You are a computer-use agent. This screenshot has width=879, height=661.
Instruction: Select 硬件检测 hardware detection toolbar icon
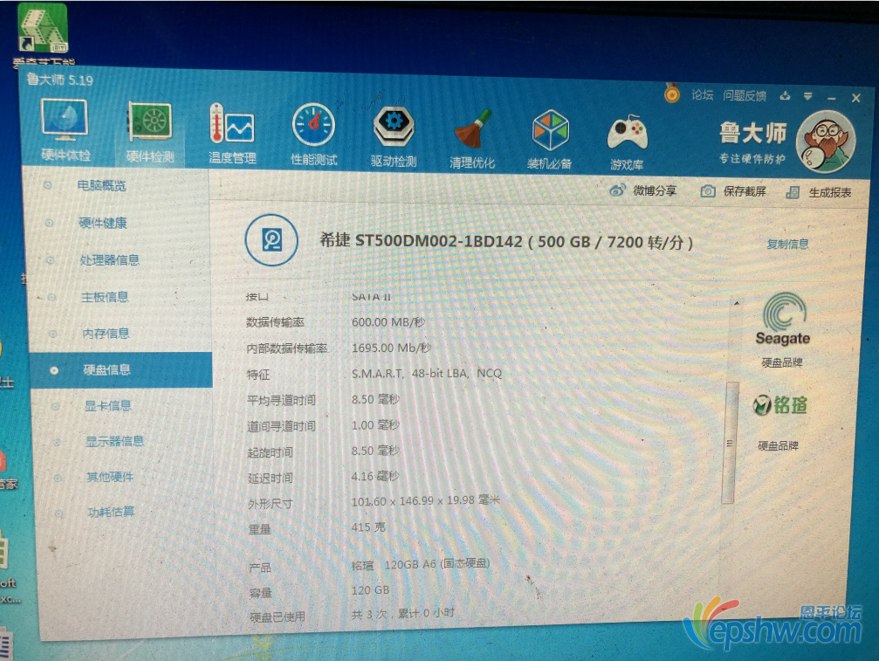pos(150,132)
